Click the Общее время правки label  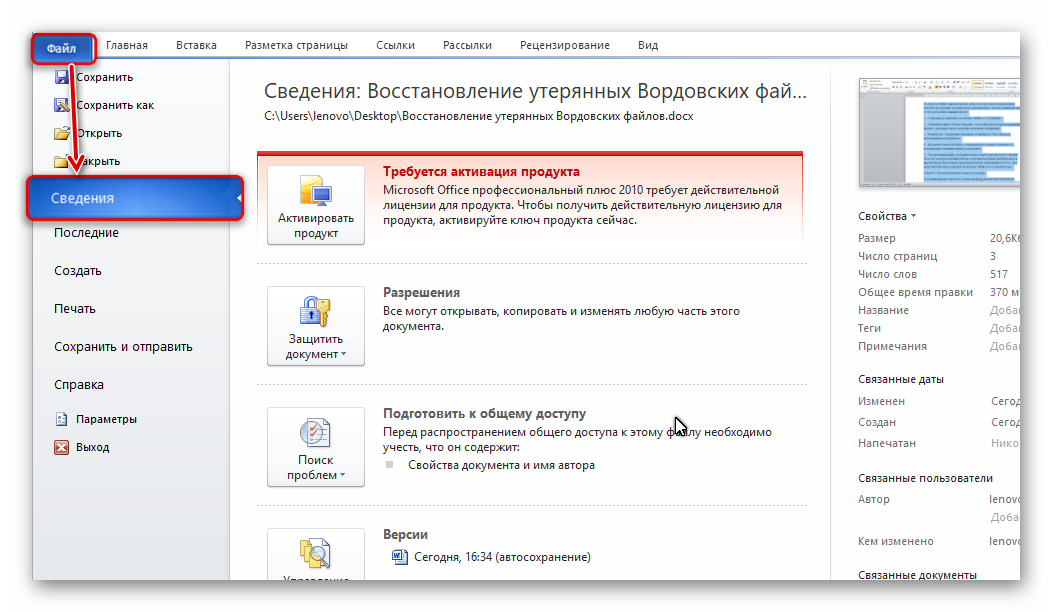tap(915, 293)
